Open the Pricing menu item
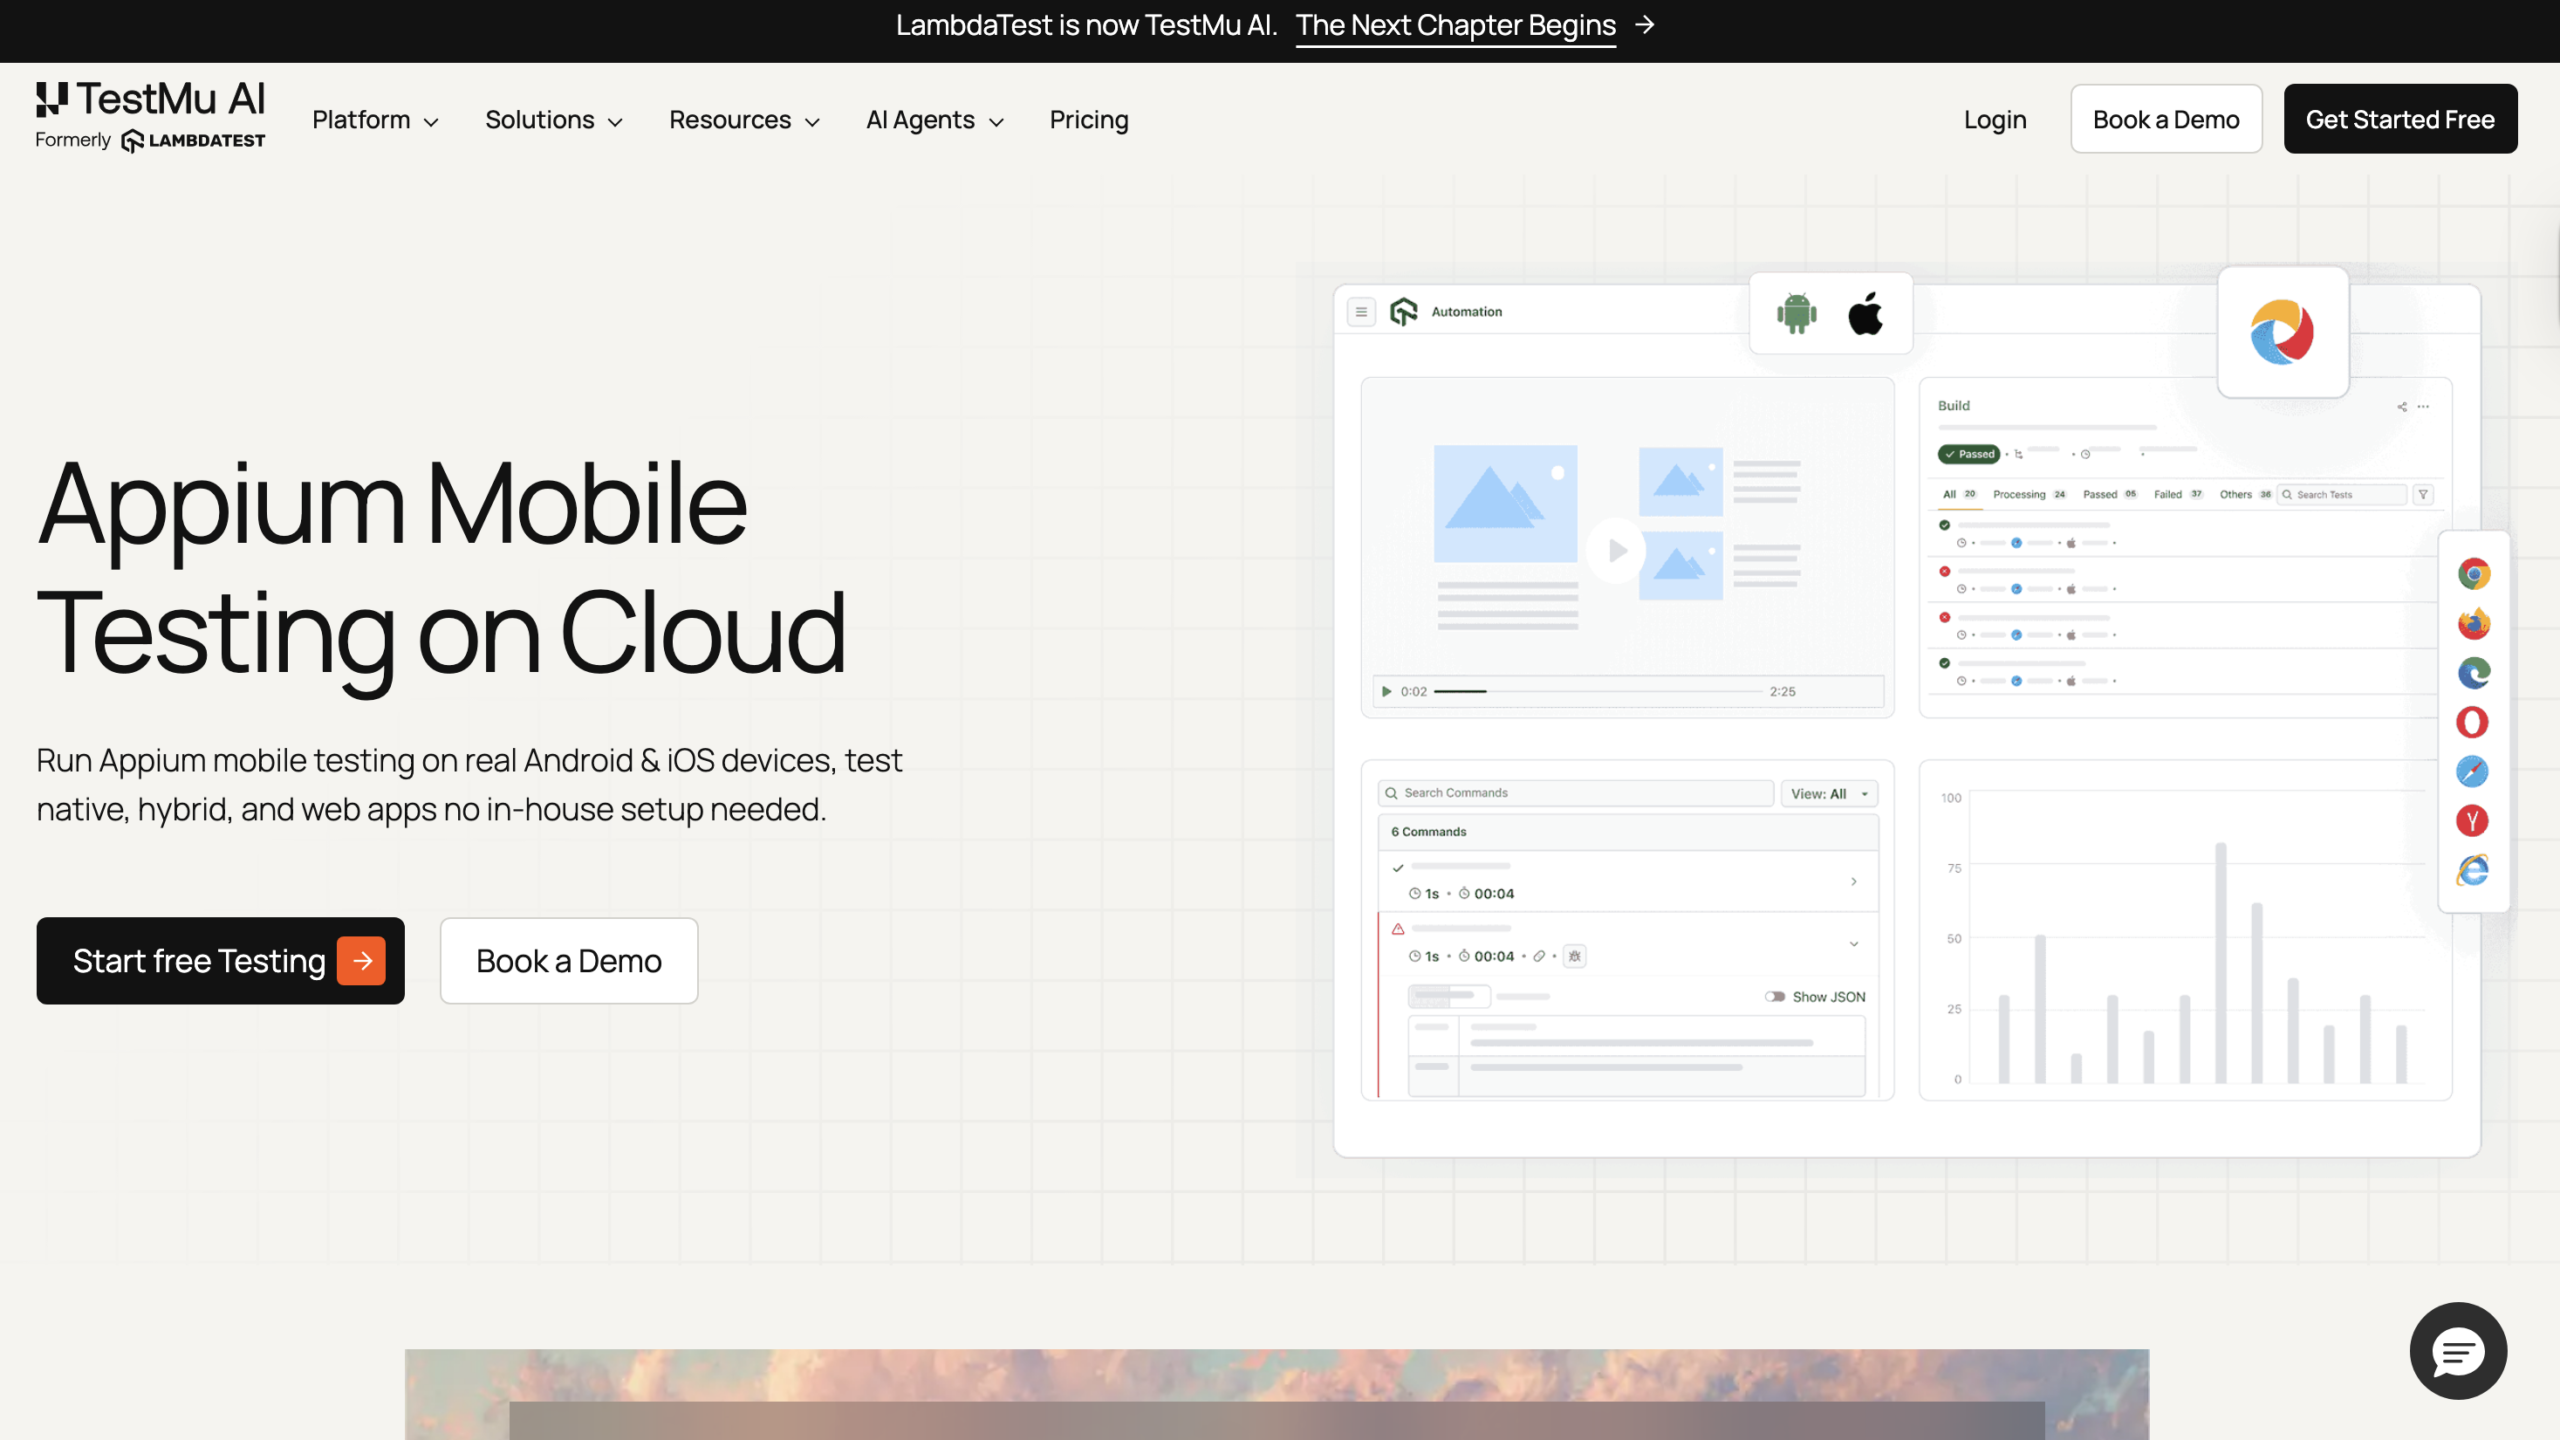 pyautogui.click(x=1088, y=120)
